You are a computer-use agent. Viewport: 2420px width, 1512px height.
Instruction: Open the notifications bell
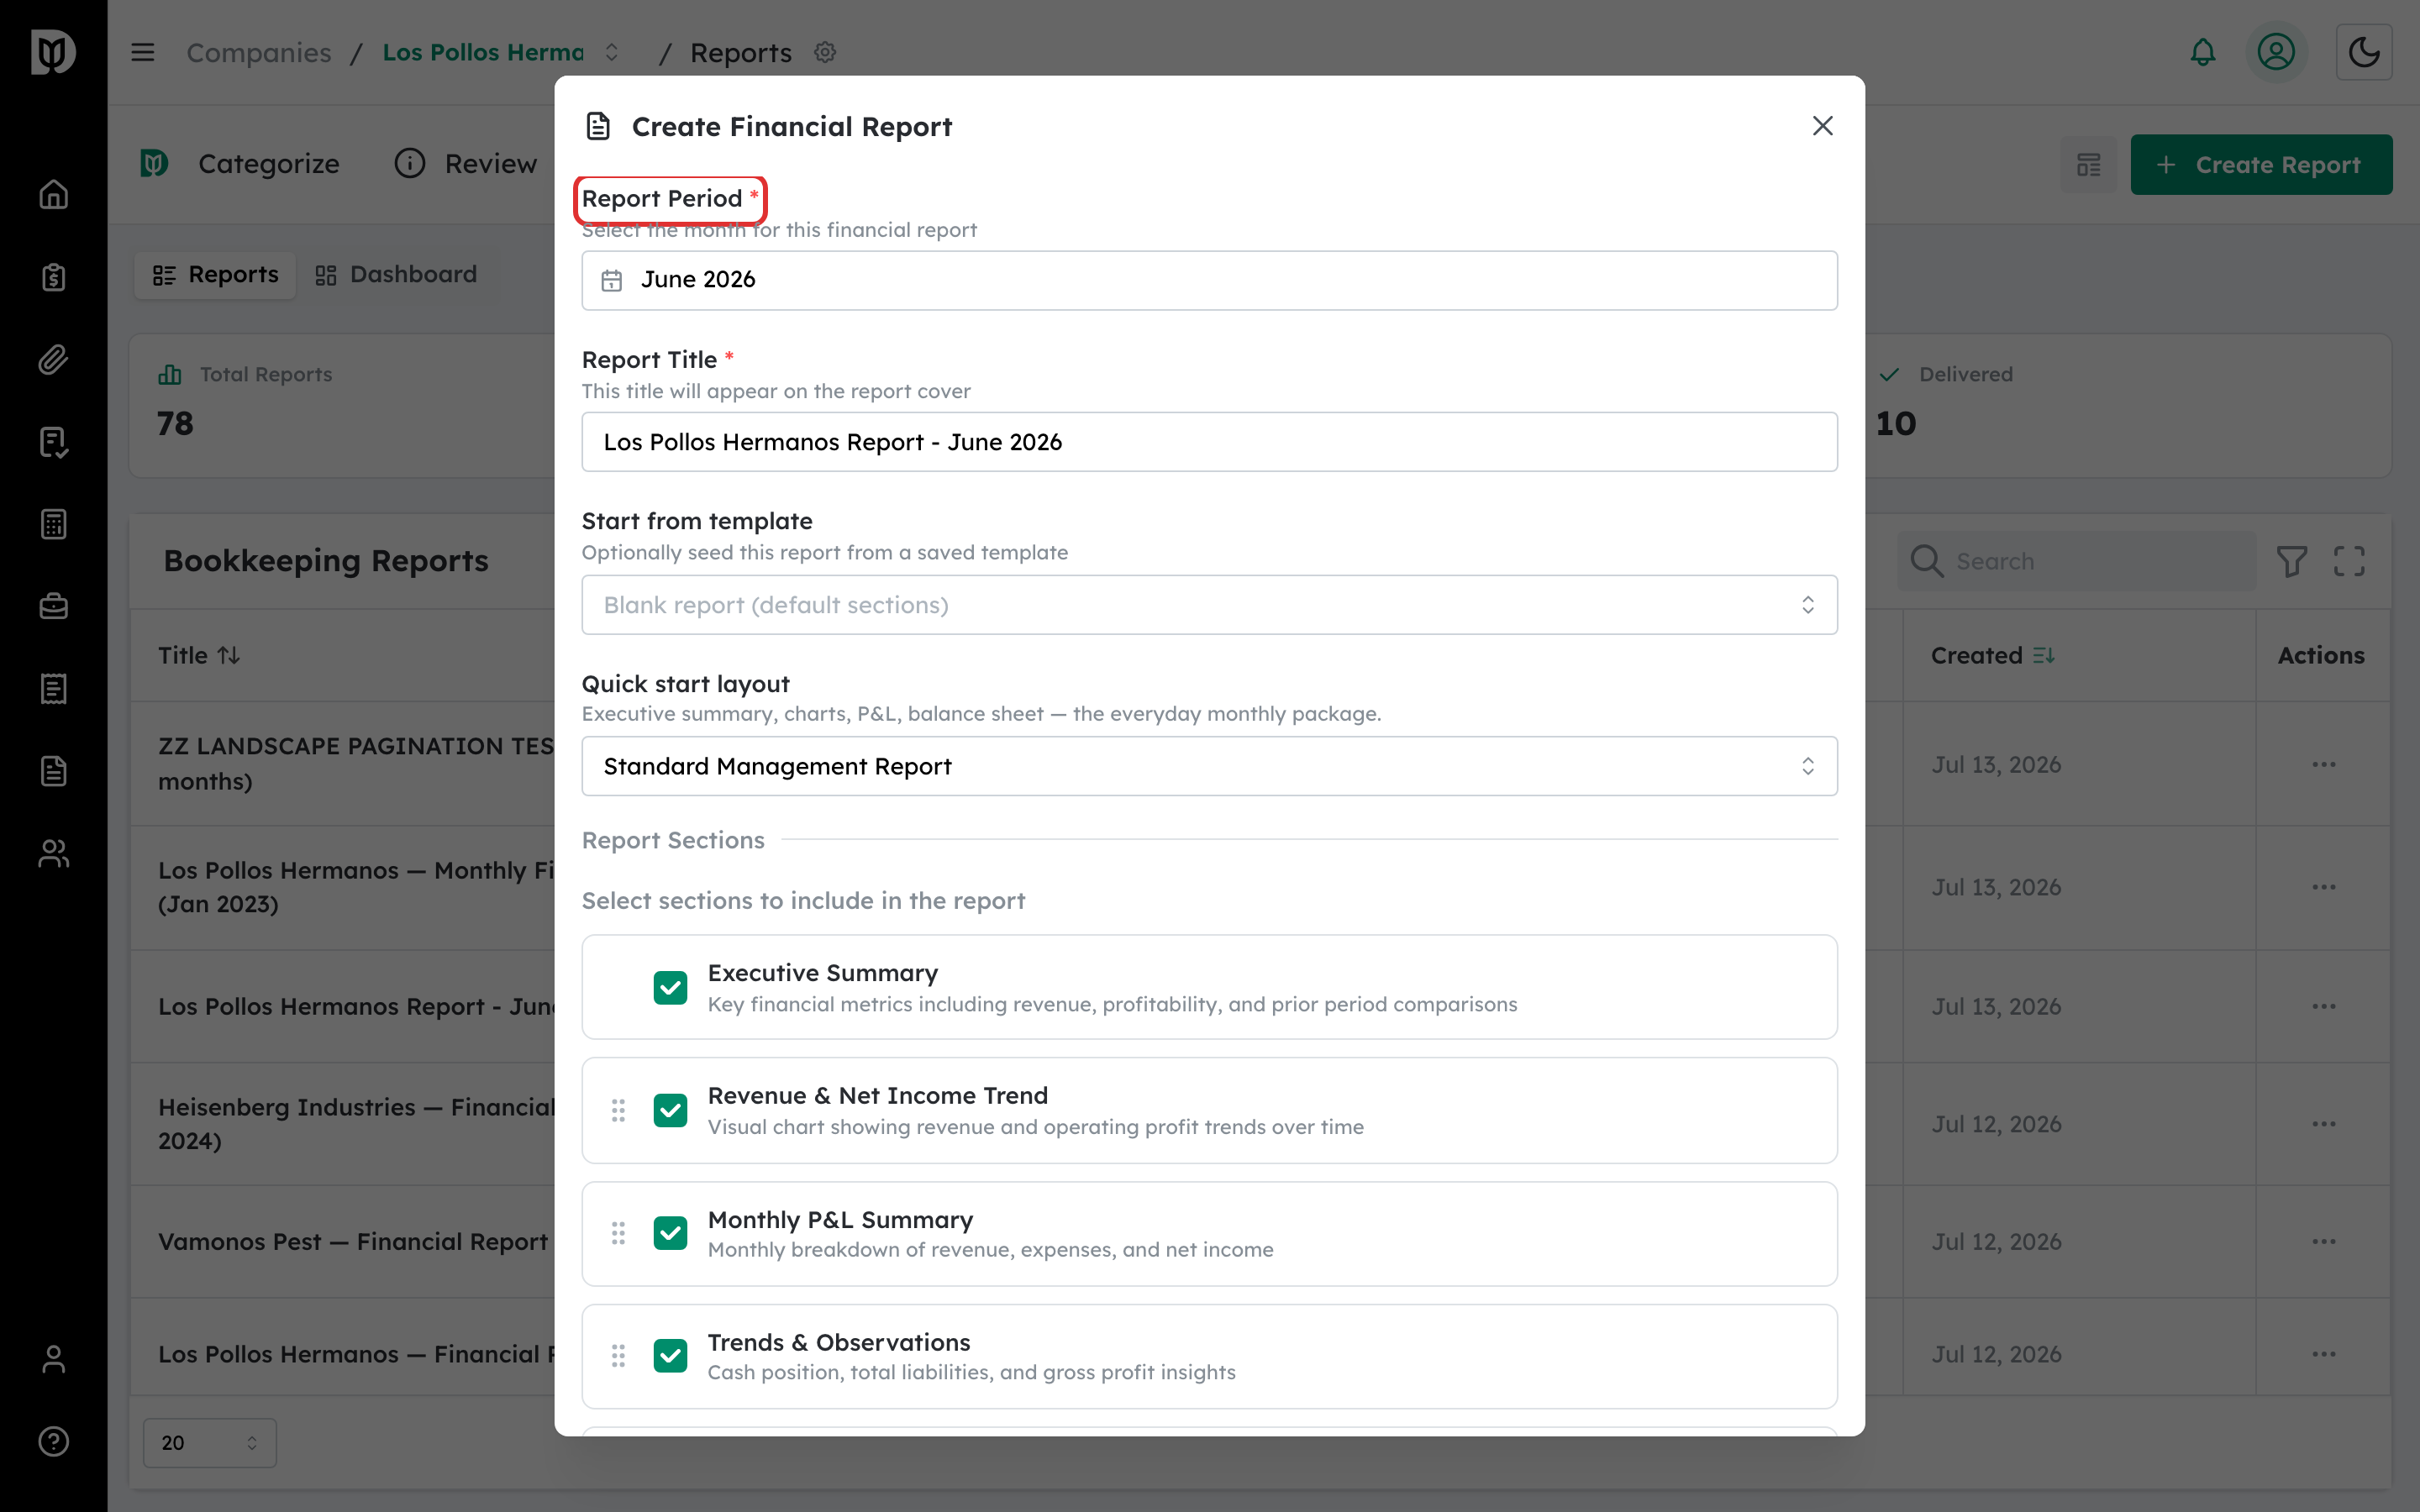(x=2202, y=52)
